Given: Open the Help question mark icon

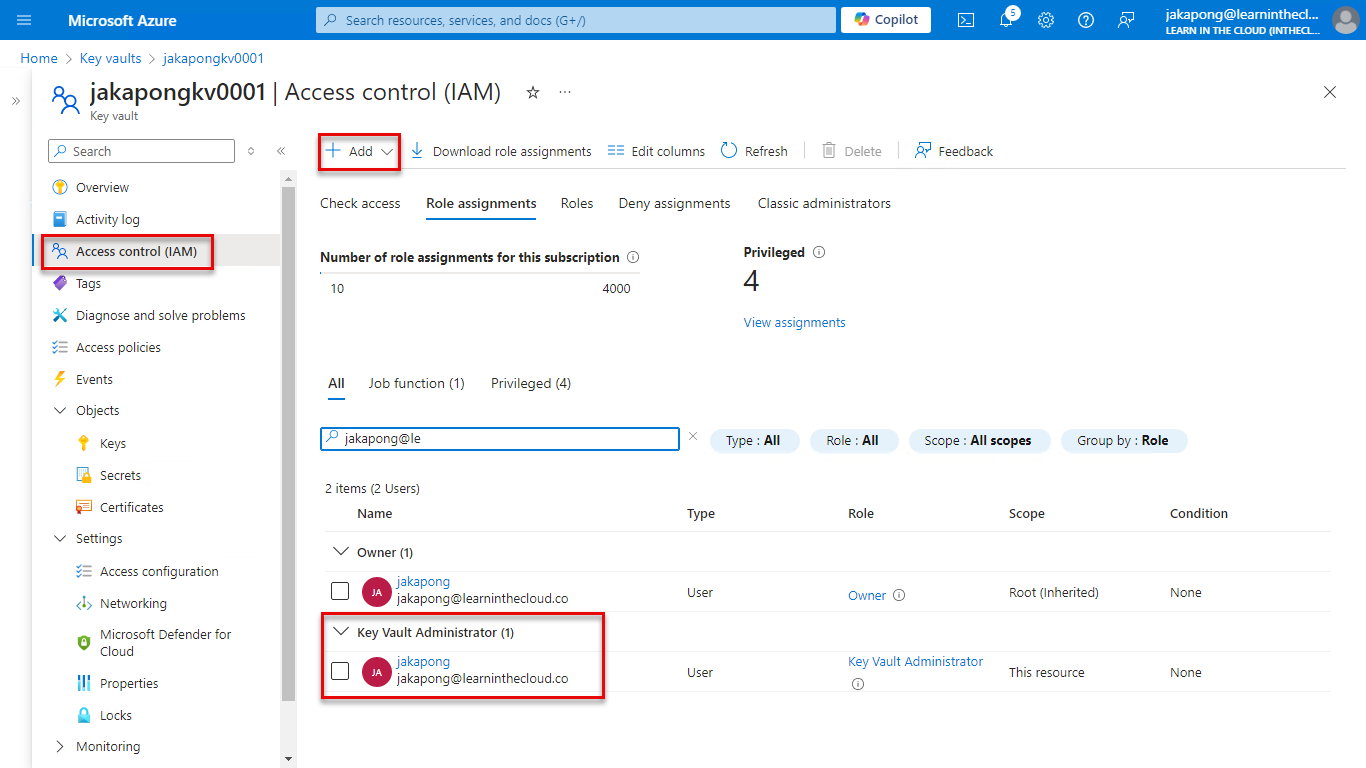Looking at the screenshot, I should 1086,20.
